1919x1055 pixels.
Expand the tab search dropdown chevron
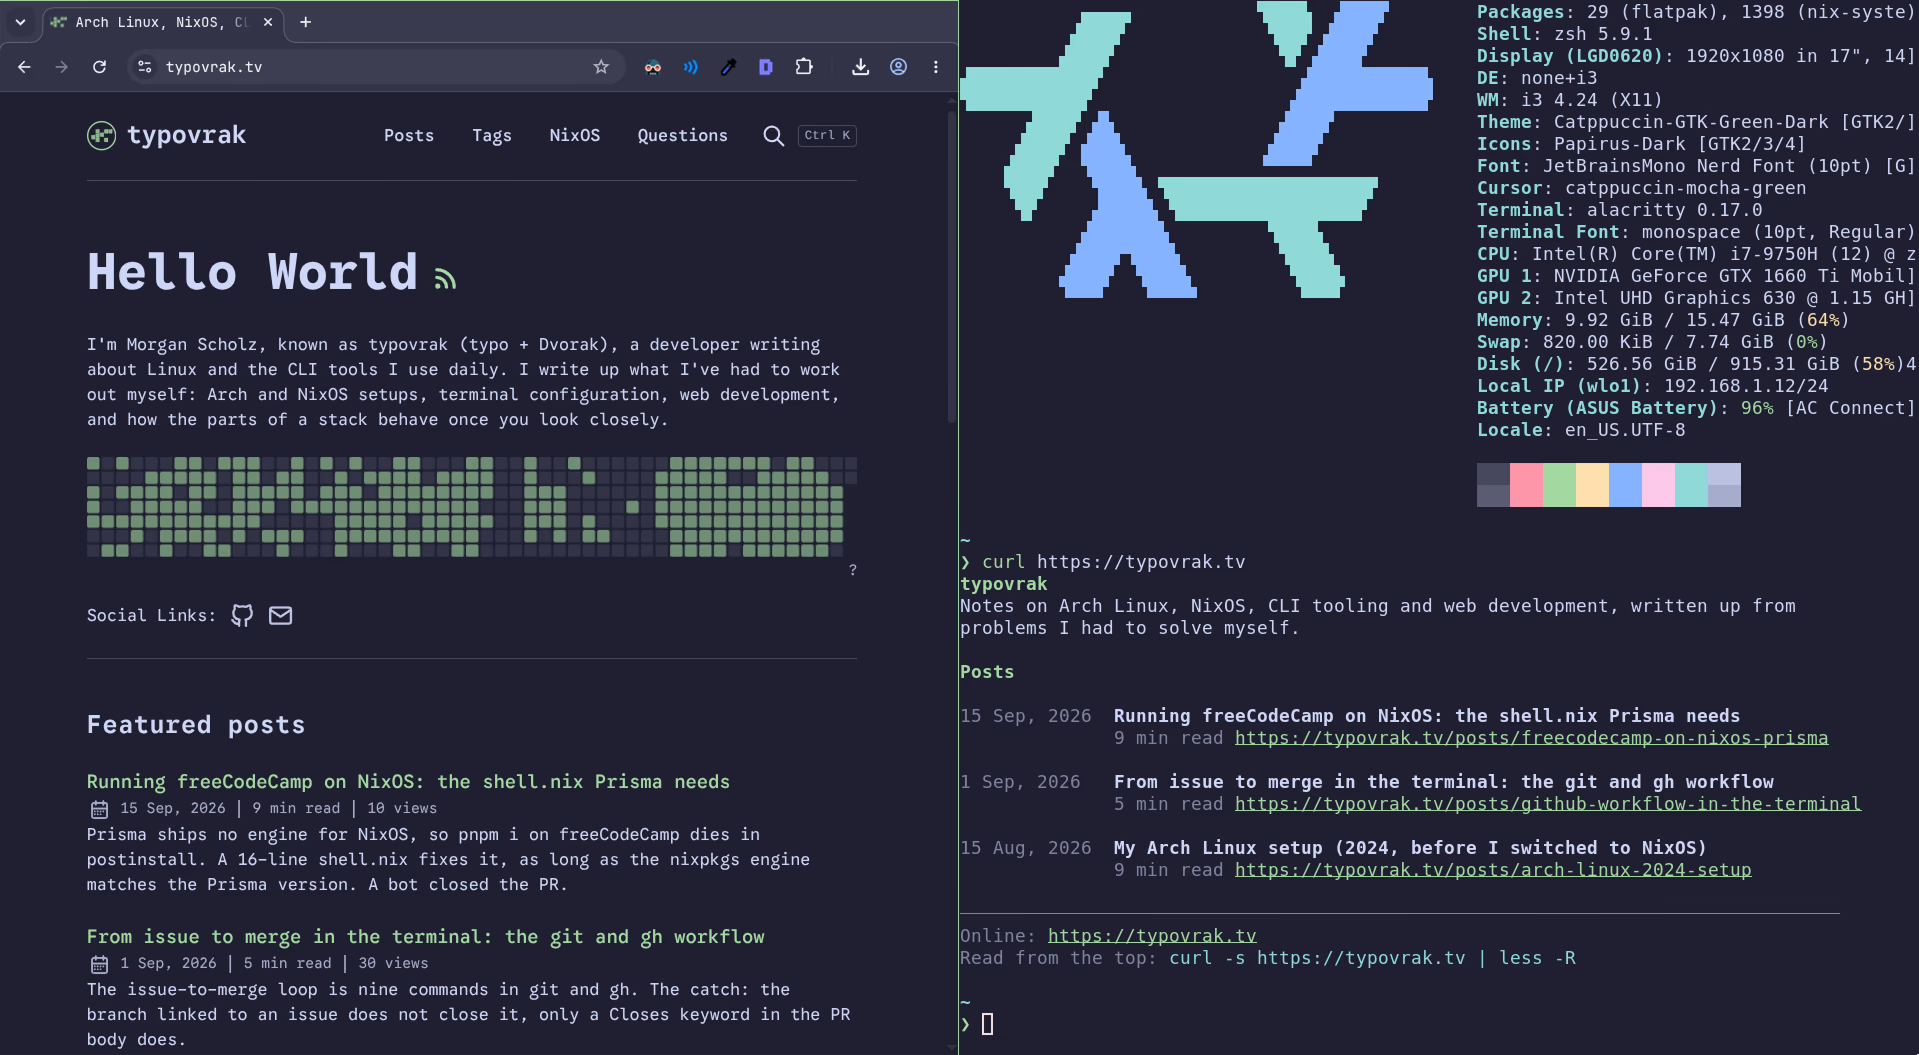[x=20, y=22]
